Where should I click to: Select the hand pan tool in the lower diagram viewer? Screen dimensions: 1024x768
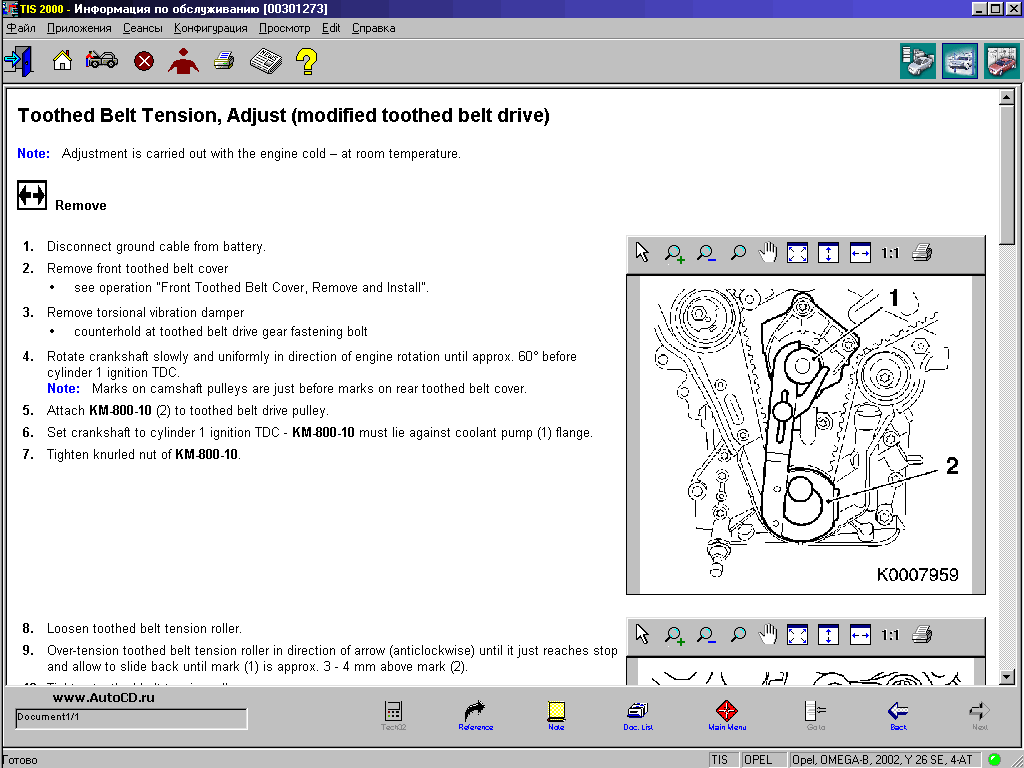768,635
